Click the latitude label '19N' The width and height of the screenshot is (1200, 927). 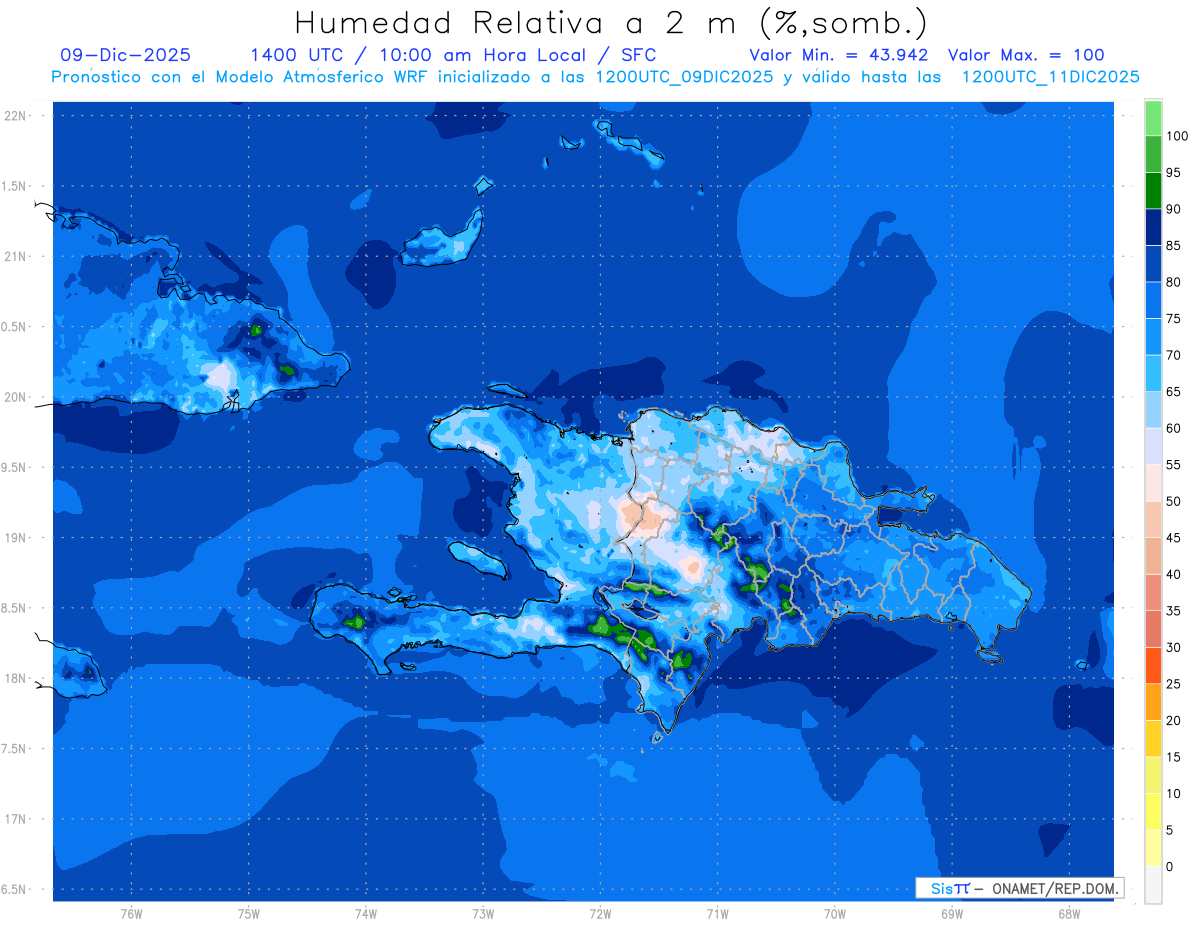click(x=15, y=537)
